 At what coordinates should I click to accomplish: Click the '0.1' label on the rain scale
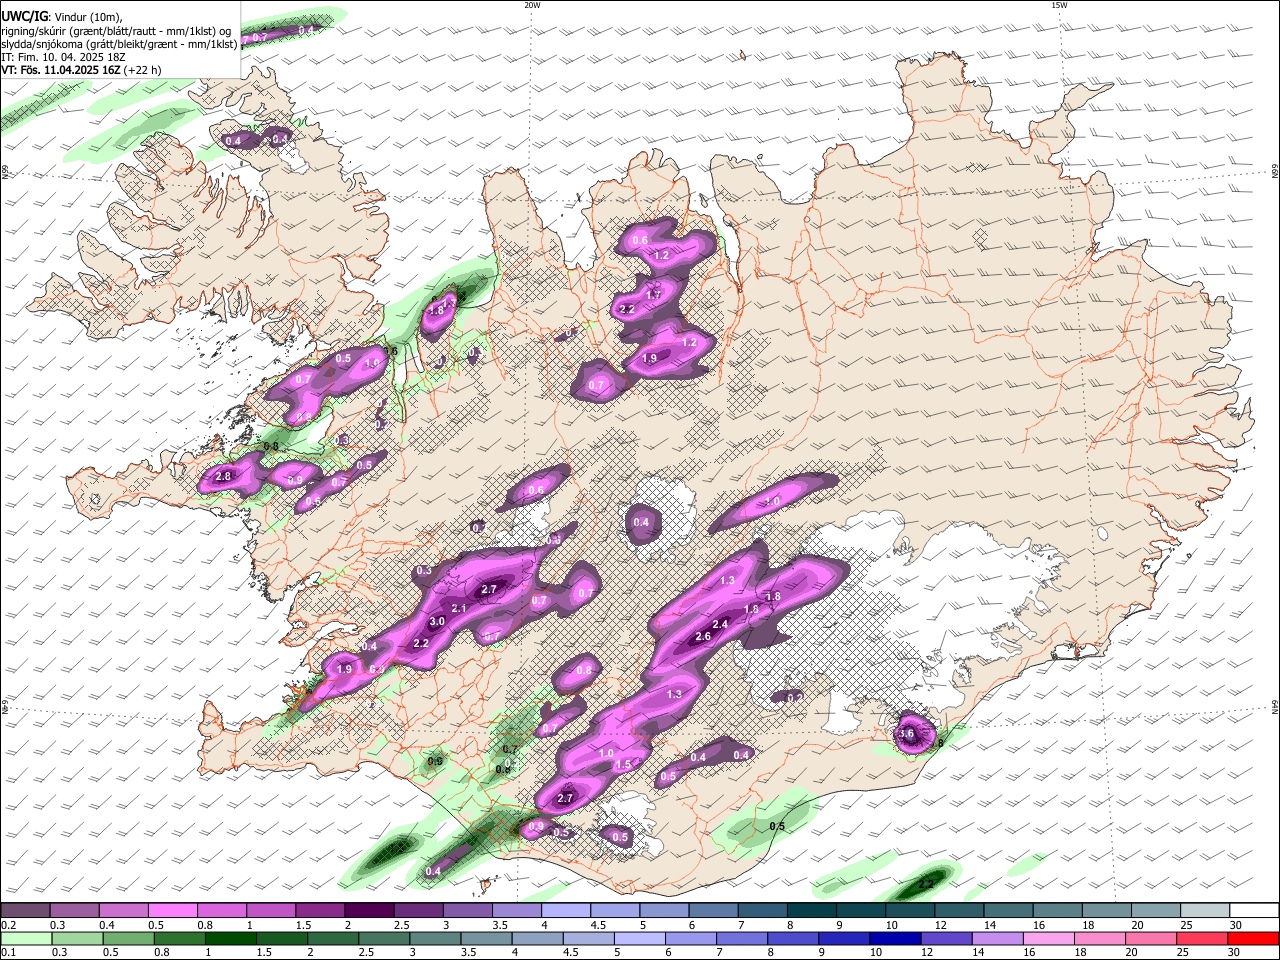click(x=8, y=953)
